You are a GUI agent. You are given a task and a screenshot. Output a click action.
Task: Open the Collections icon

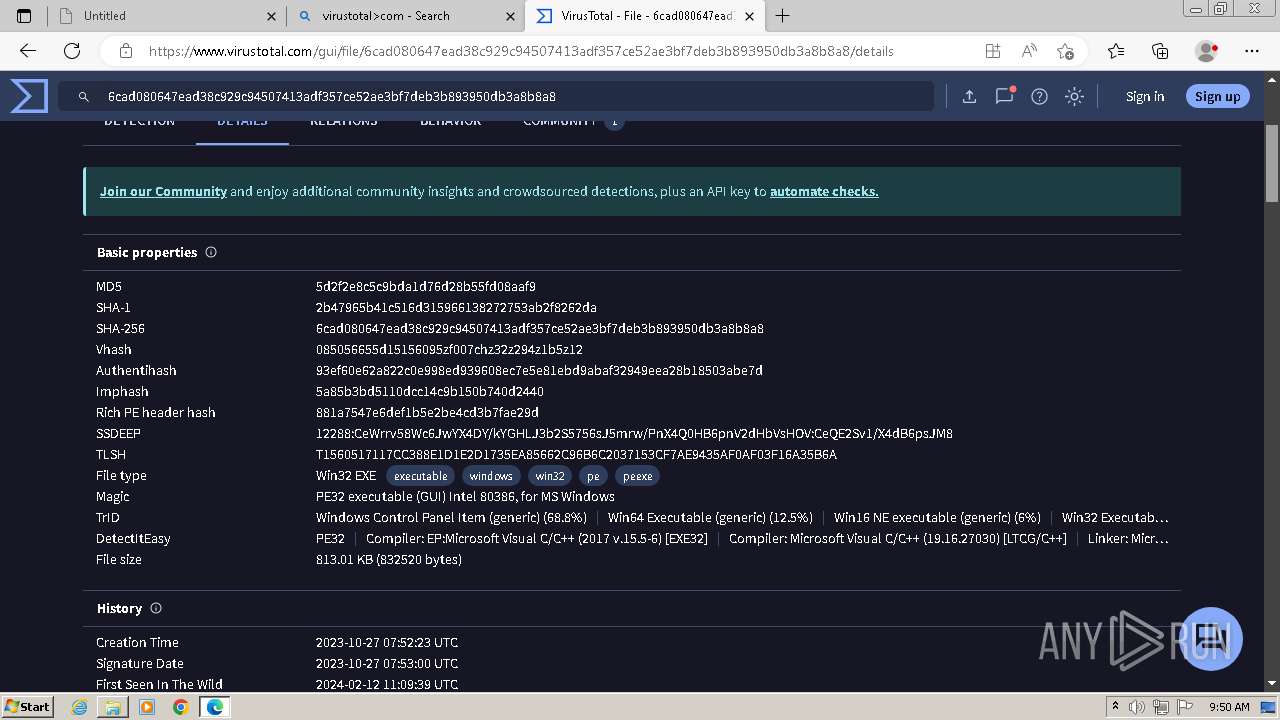(x=1160, y=51)
